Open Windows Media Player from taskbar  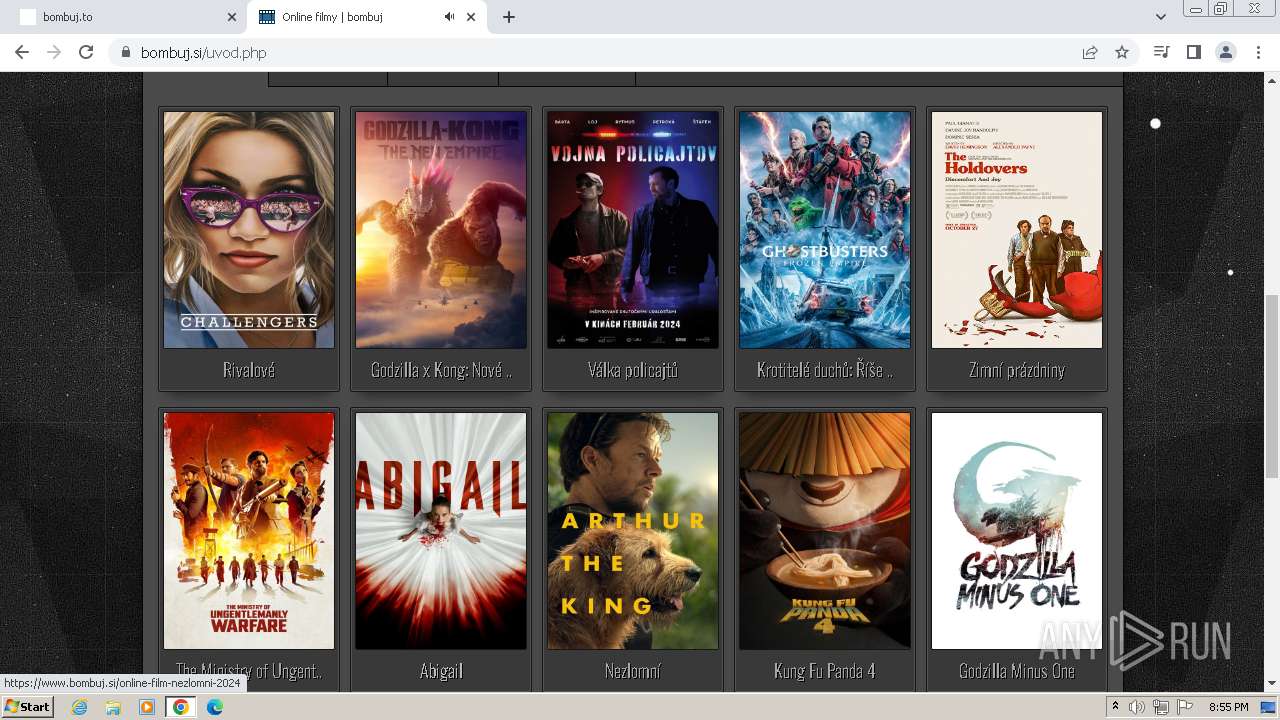pos(147,707)
